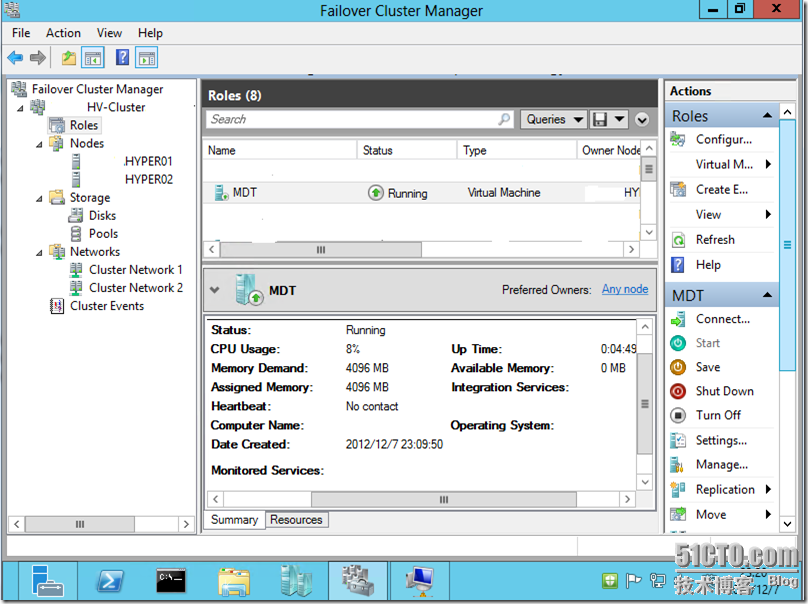
Task: Select HYPER02 node in the tree
Action: [148, 179]
